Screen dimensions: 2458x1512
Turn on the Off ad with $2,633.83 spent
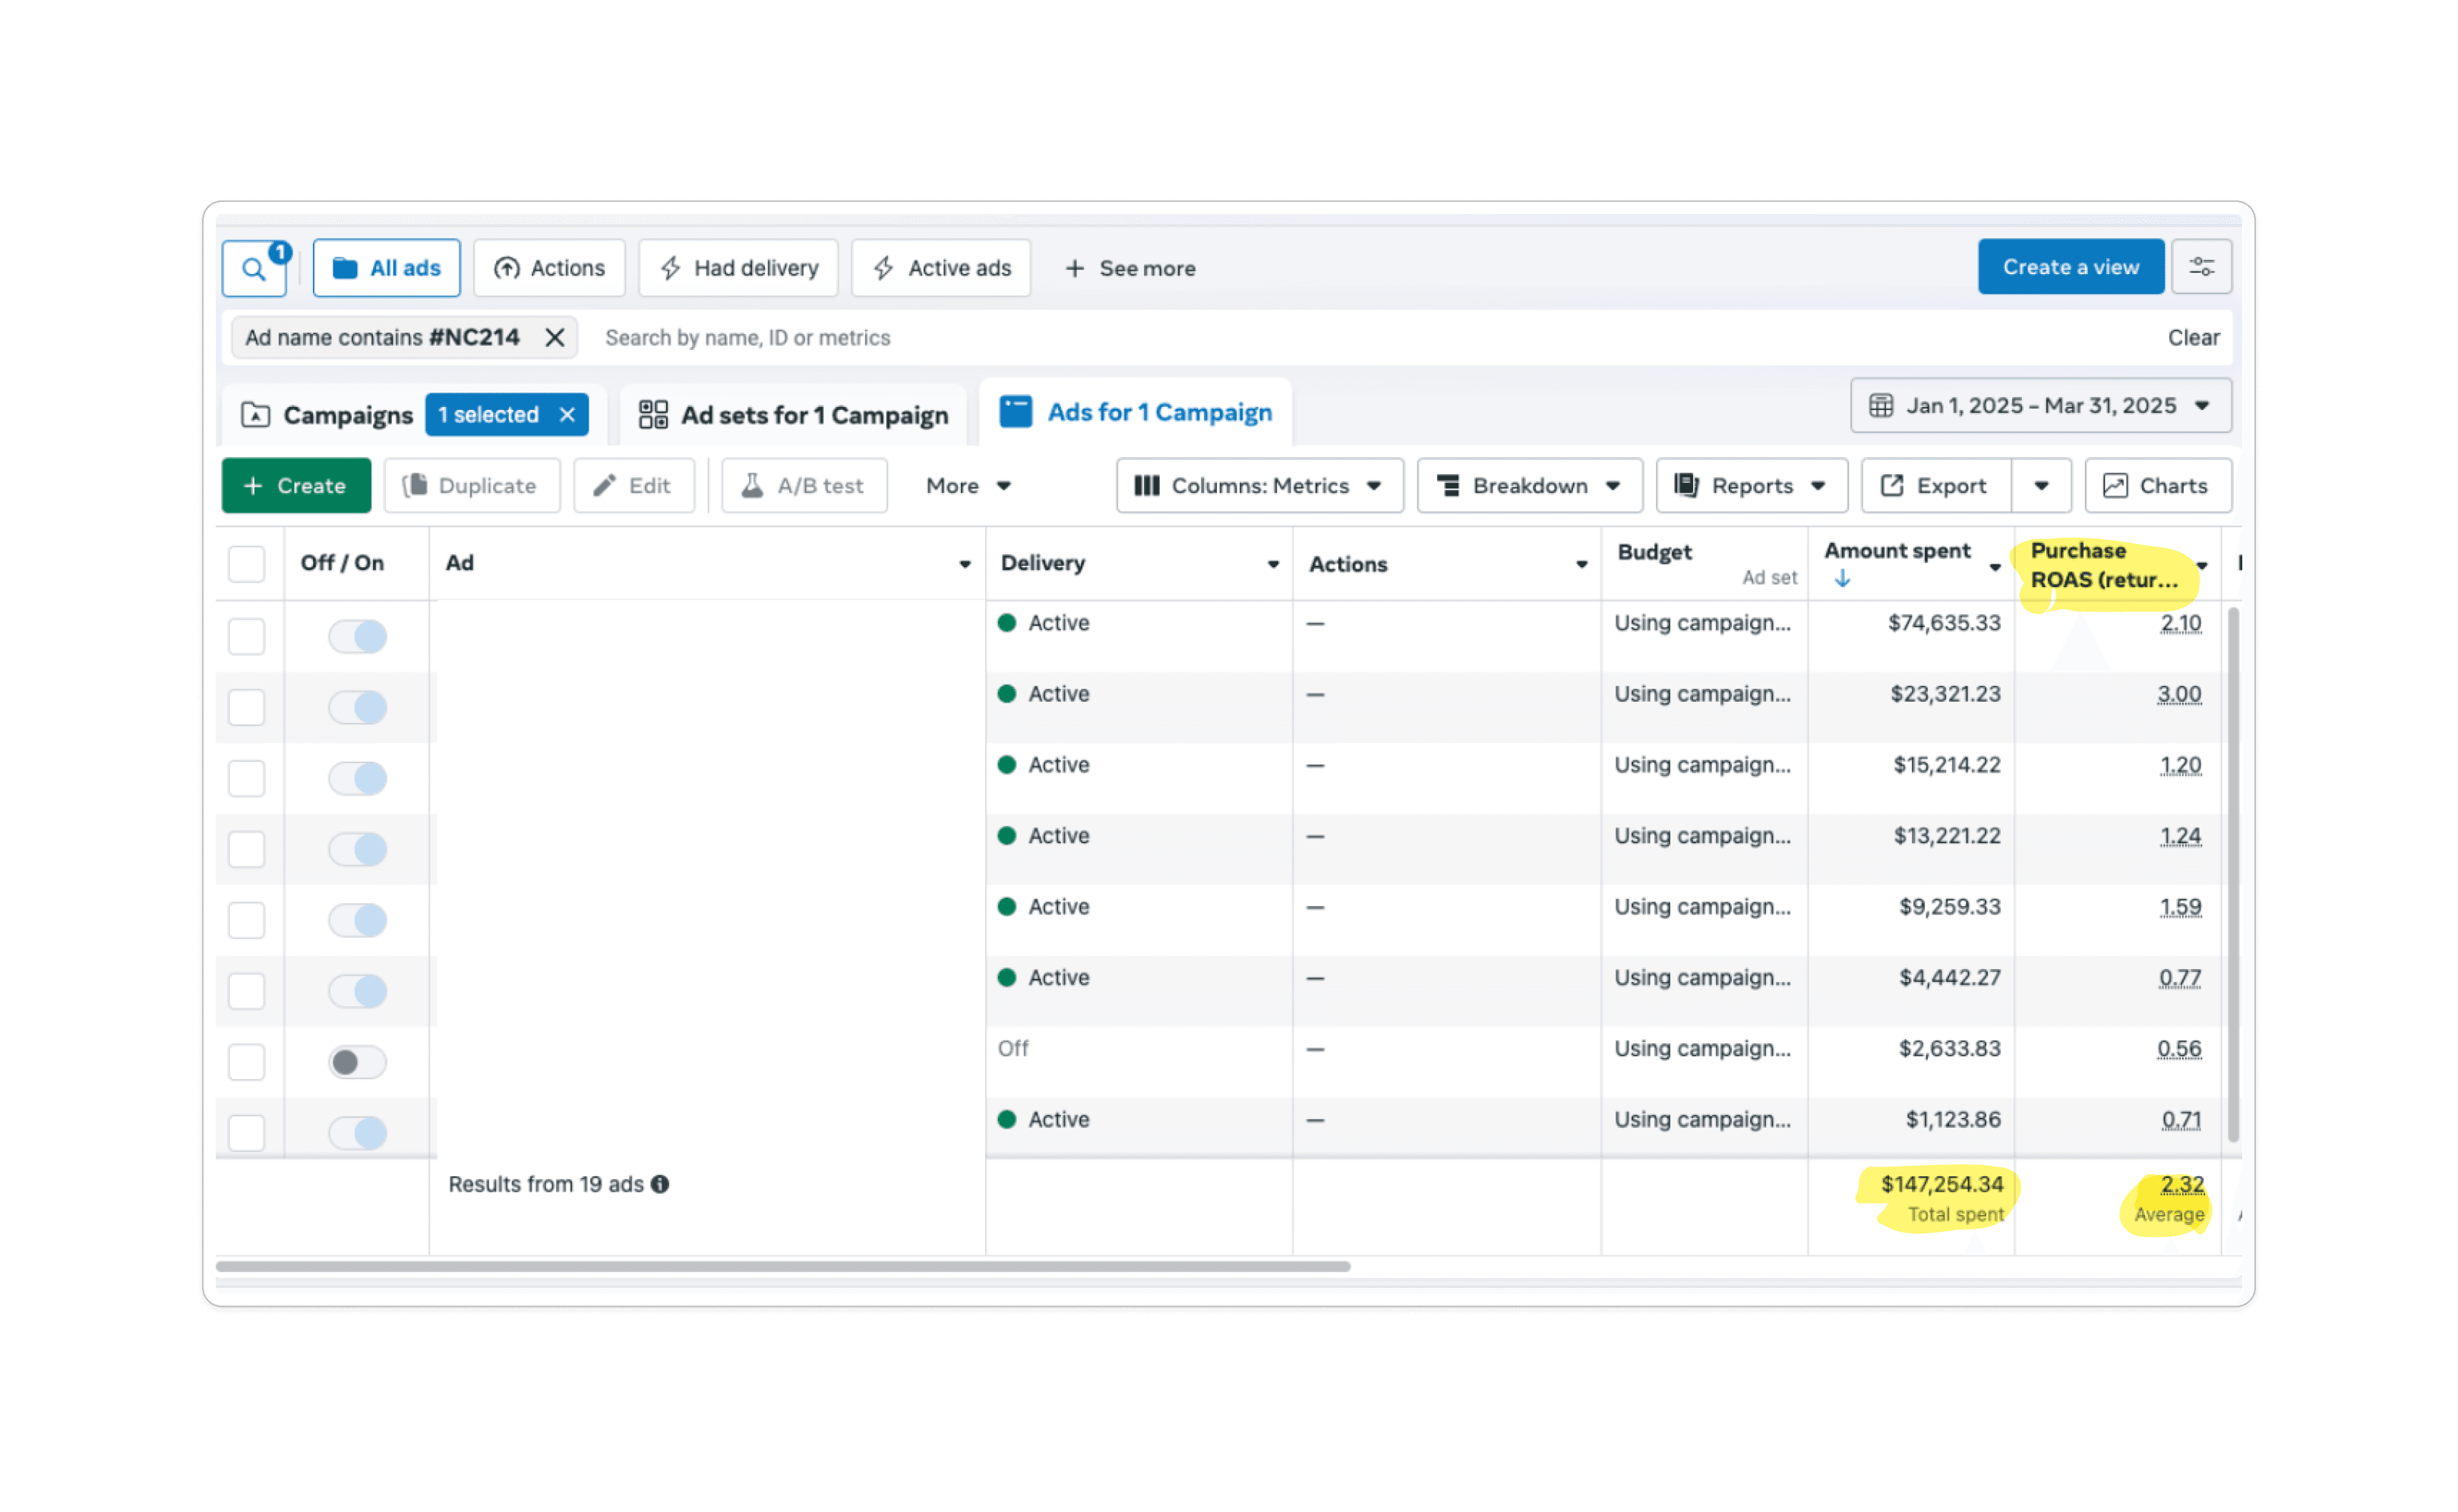coord(357,1062)
